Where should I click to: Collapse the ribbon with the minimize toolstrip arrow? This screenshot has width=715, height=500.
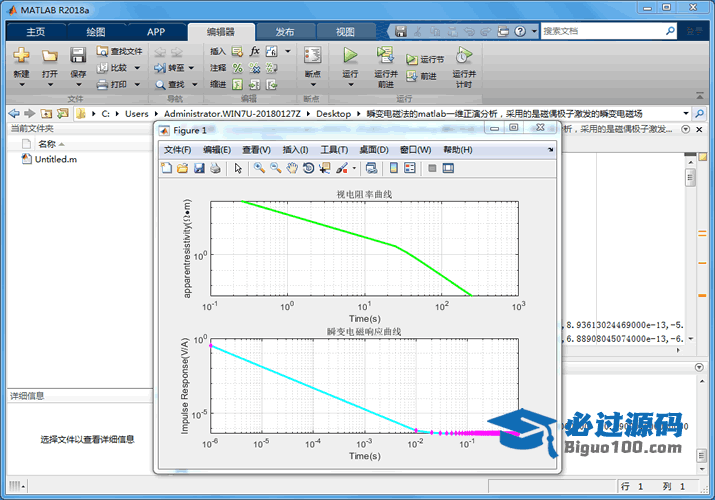[699, 95]
